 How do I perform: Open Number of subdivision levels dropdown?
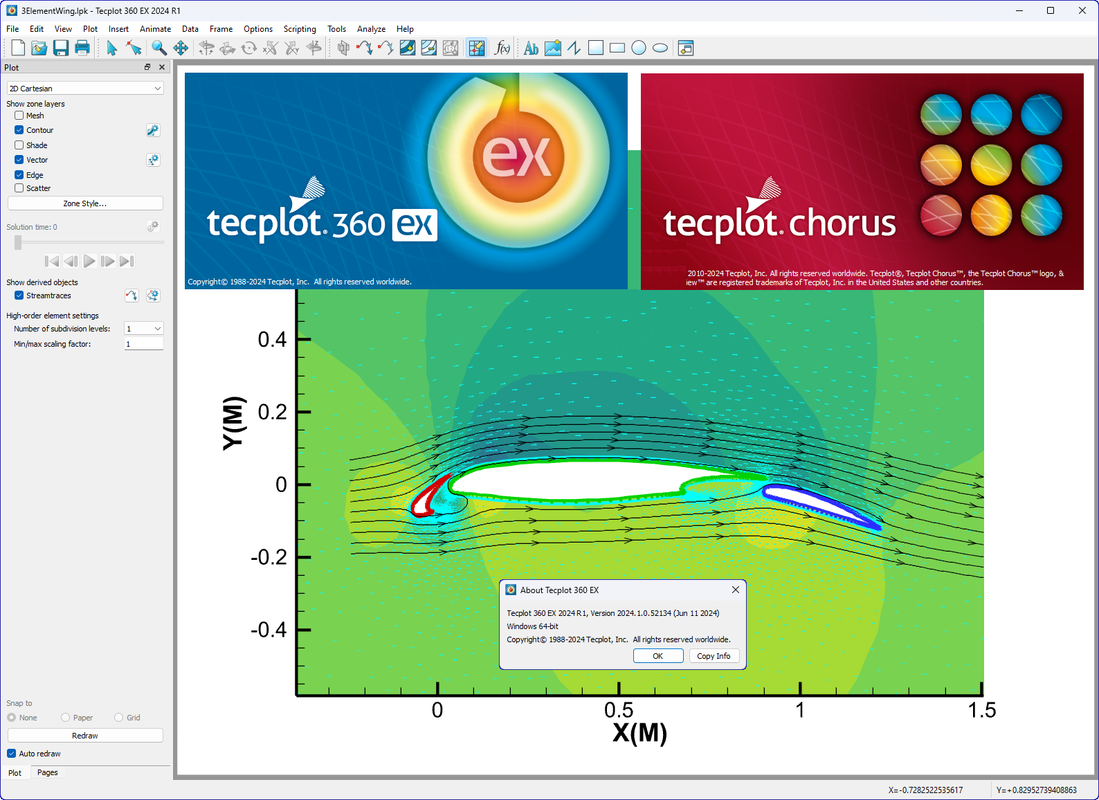[x=144, y=329]
